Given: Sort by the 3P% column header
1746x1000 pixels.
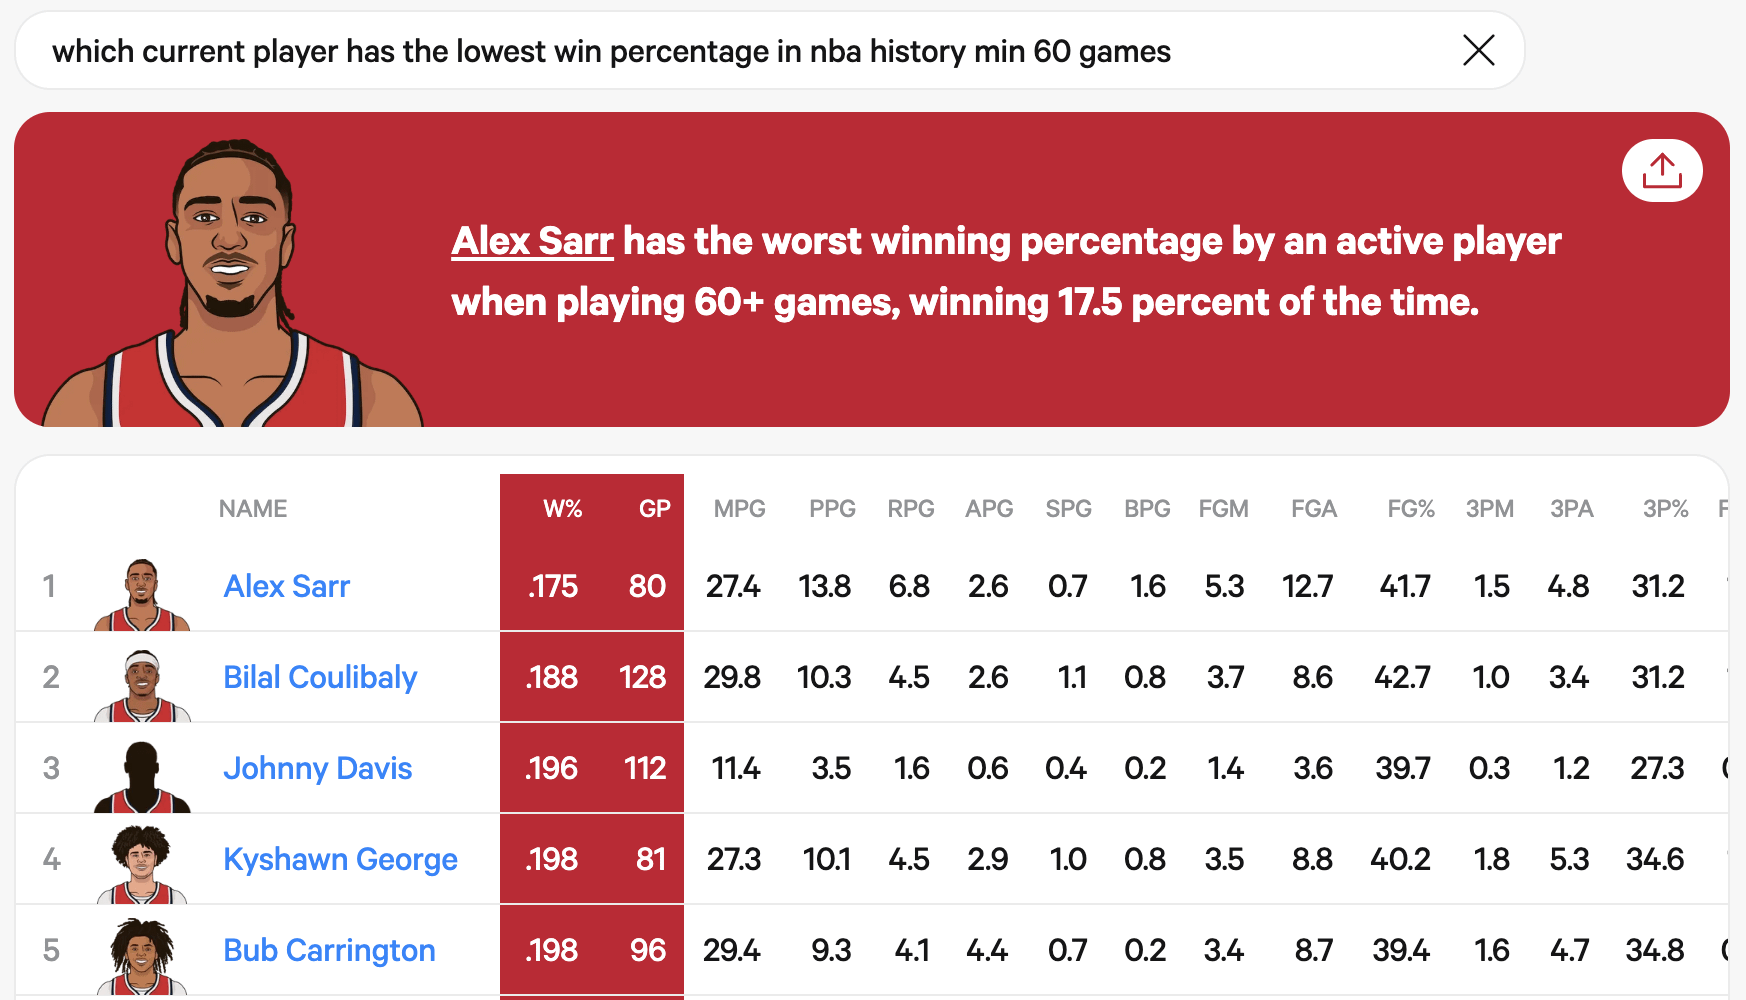Looking at the screenshot, I should pyautogui.click(x=1664, y=508).
